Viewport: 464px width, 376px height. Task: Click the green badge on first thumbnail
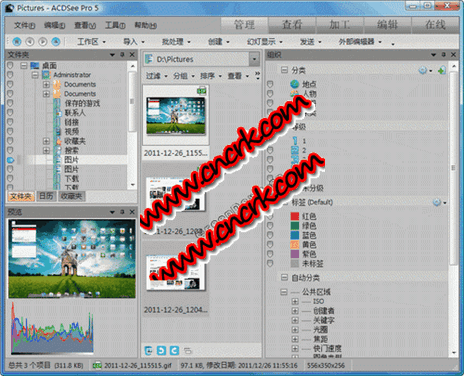tap(201, 90)
